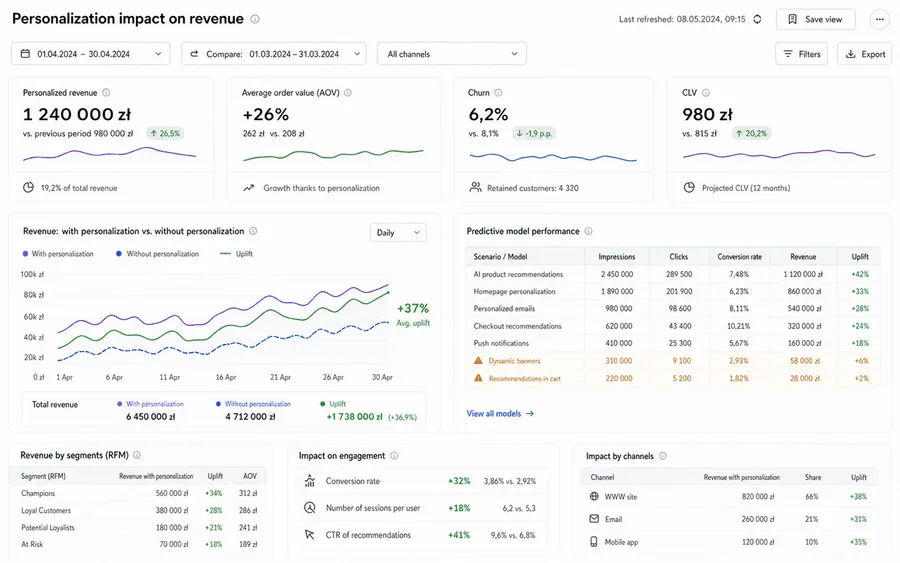The width and height of the screenshot is (900, 563).
Task: Click the info icon next to CLV
Action: click(x=705, y=92)
